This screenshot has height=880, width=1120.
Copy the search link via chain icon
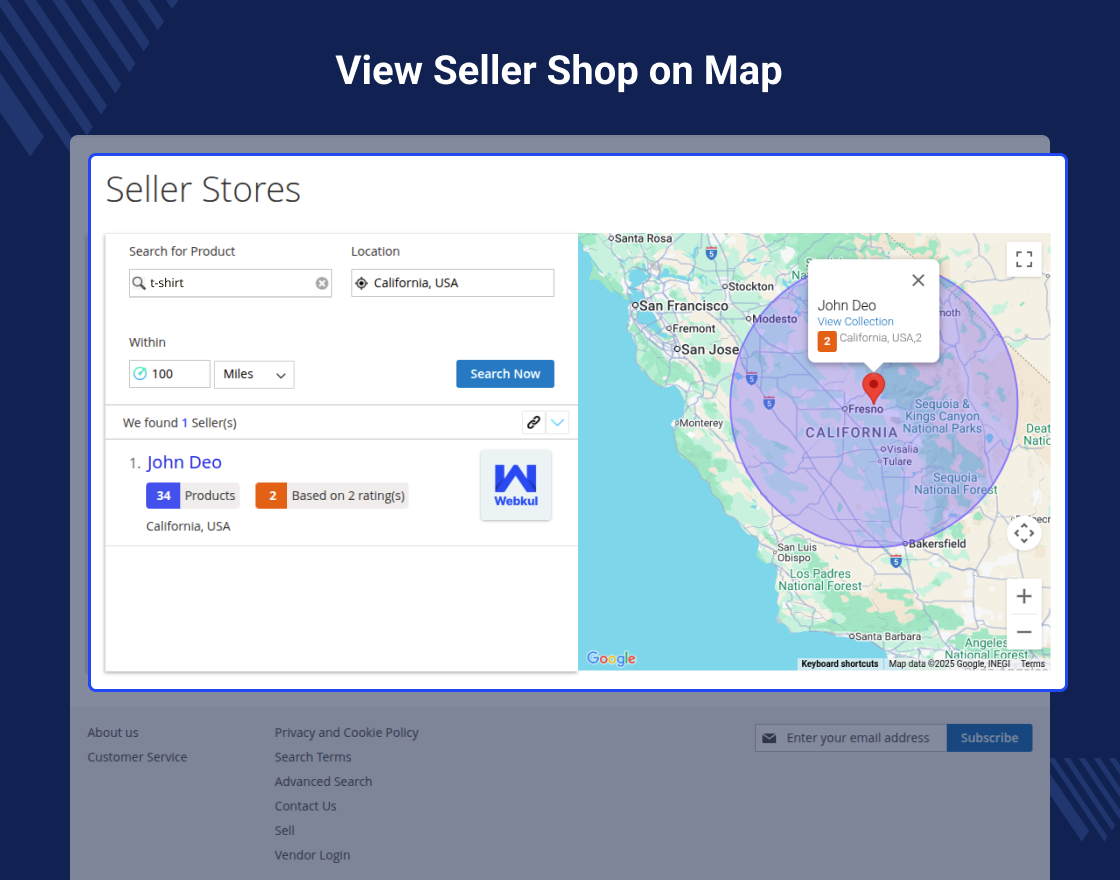point(534,422)
